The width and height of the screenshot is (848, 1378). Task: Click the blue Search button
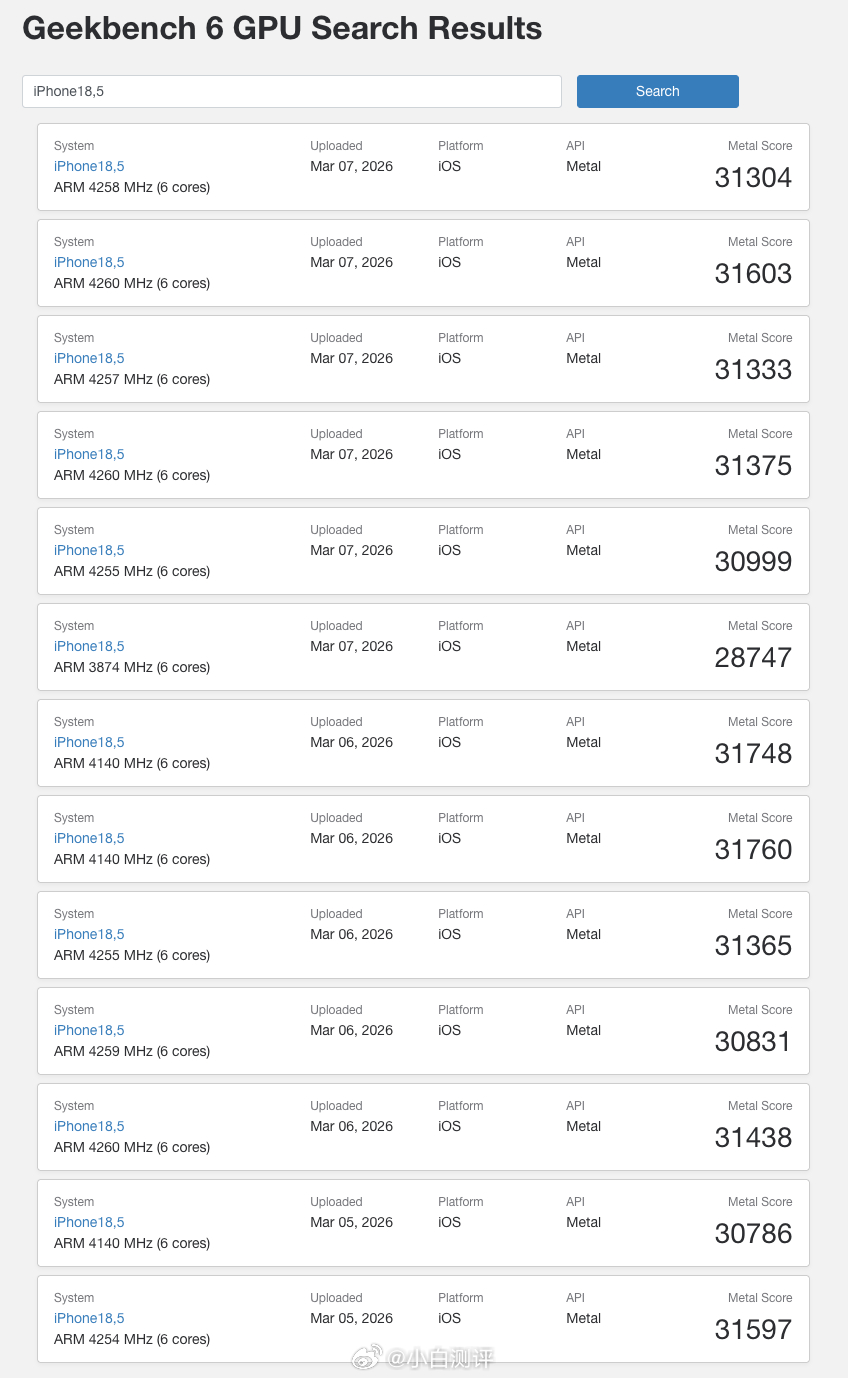pyautogui.click(x=657, y=91)
